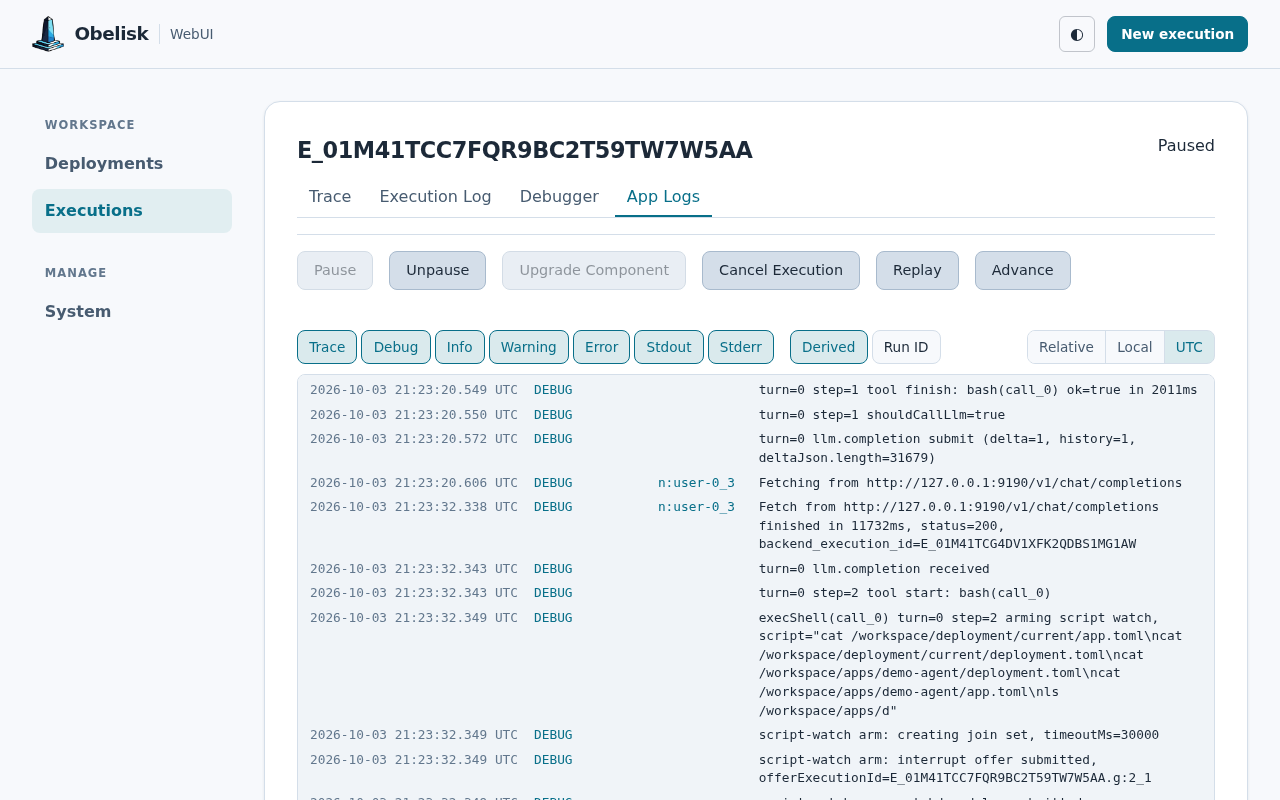Screen dimensions: 1280x800
Task: Click execution ID E_01M41TCC7FQR9BC2T59TW7W5AA heading
Action: coord(524,151)
